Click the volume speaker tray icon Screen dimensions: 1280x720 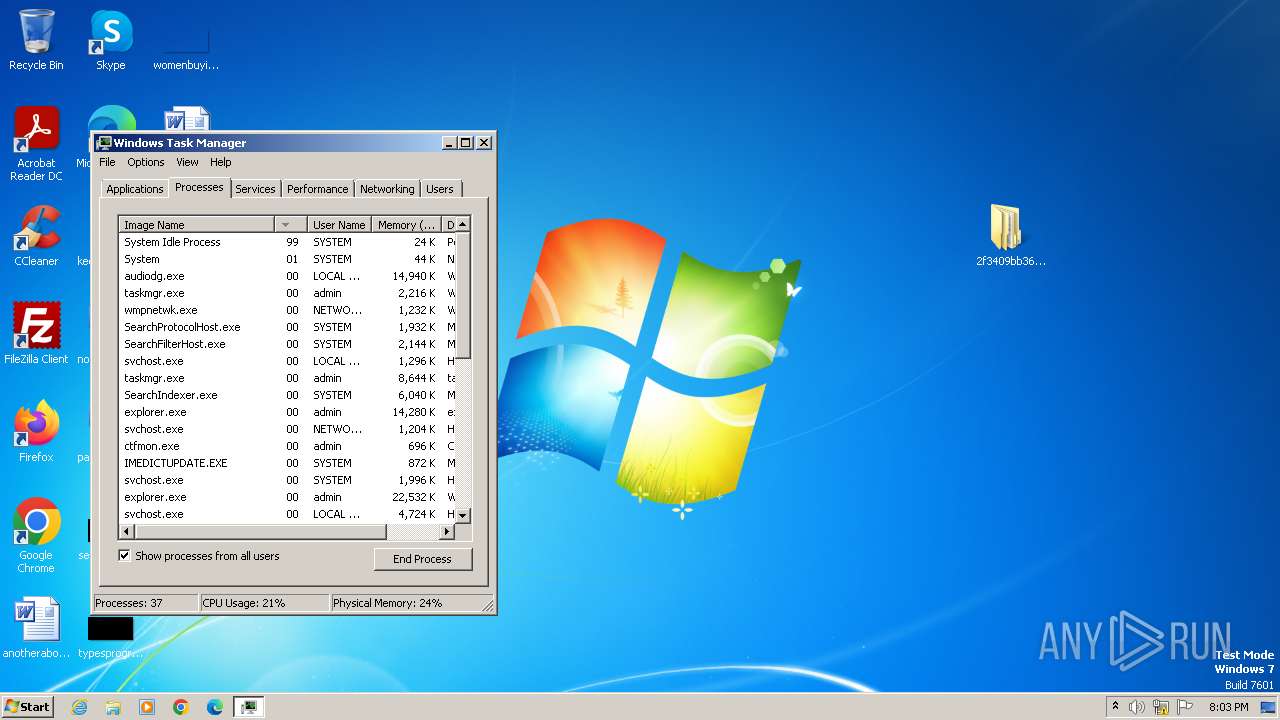pos(1137,707)
